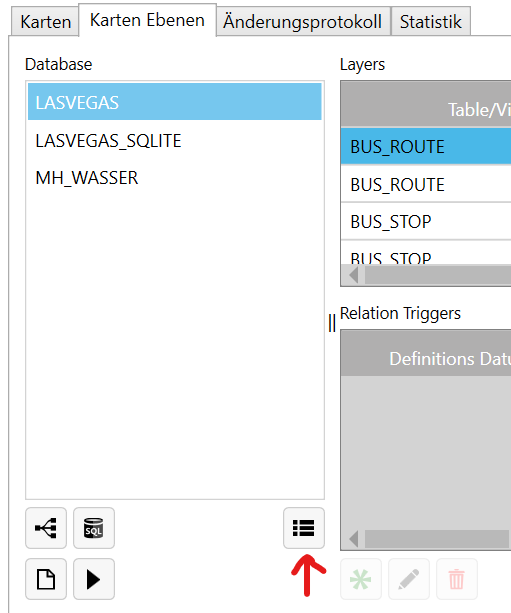Viewport: 511px width, 613px height.
Task: Click the black play arrow button
Action: point(94,579)
